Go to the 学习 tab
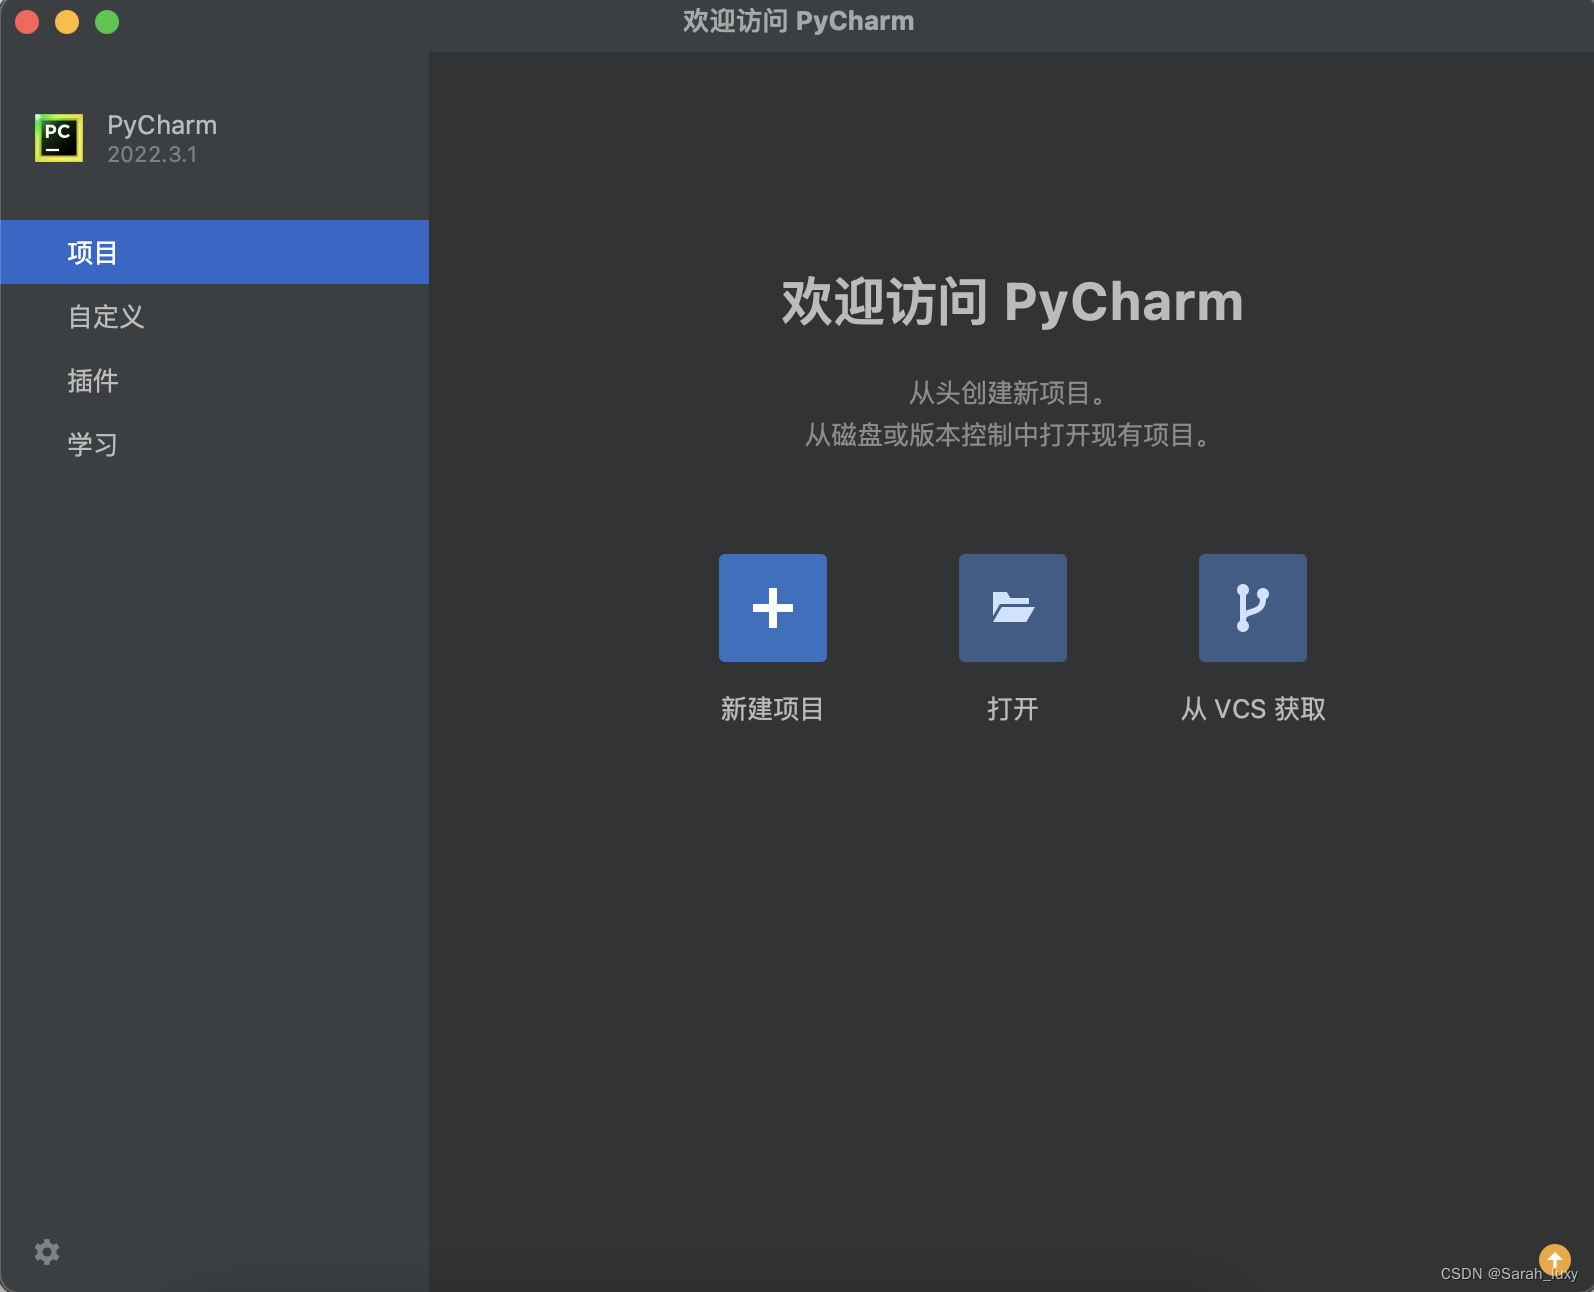 point(214,445)
